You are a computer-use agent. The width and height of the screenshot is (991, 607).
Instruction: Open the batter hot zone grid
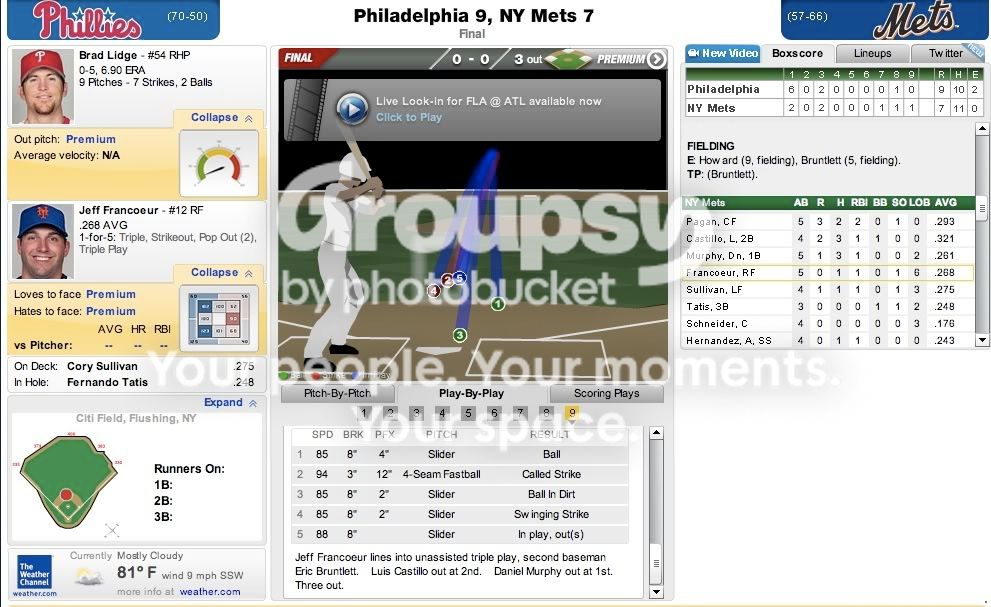point(219,318)
